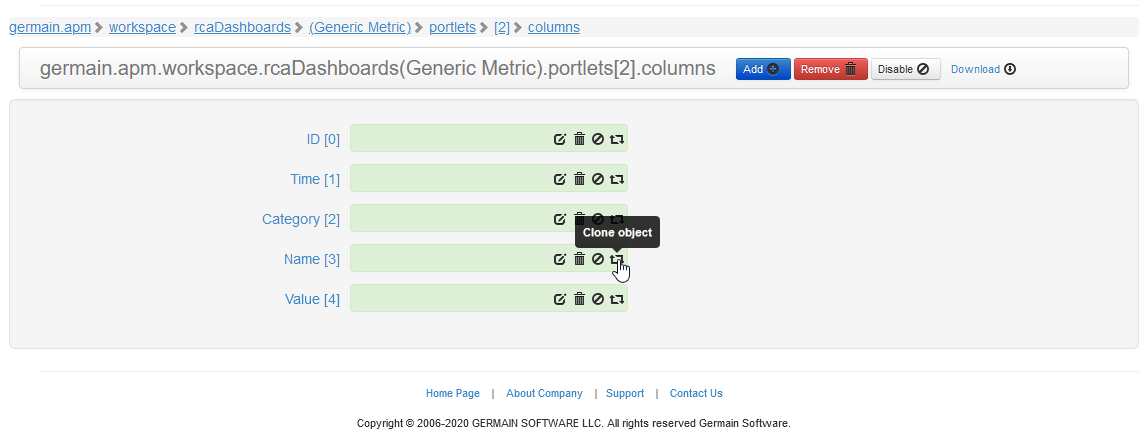
Task: Navigate to rcaDashboards breadcrumb
Action: point(242,27)
